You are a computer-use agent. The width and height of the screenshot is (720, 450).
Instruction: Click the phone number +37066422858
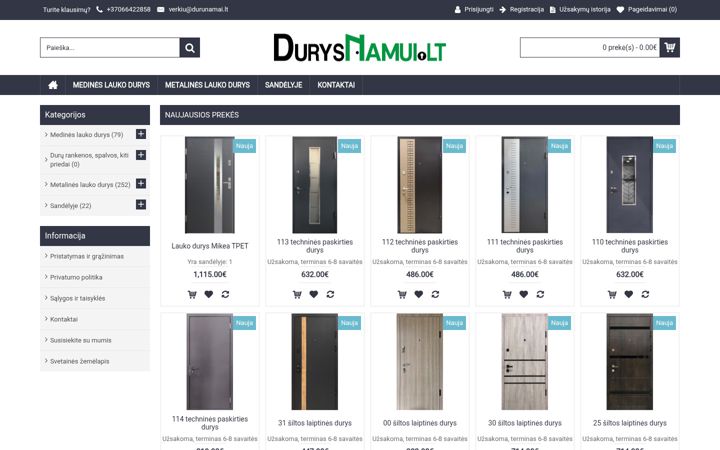pos(128,9)
